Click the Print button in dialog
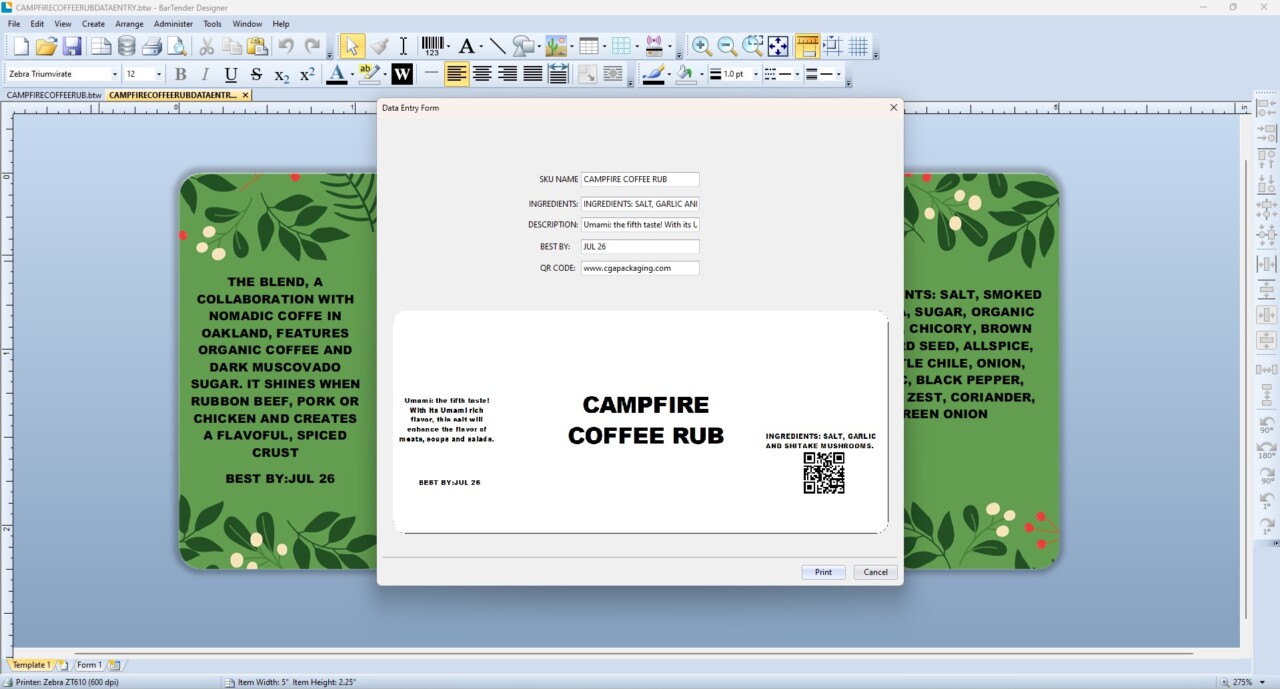1280x689 pixels. (823, 572)
